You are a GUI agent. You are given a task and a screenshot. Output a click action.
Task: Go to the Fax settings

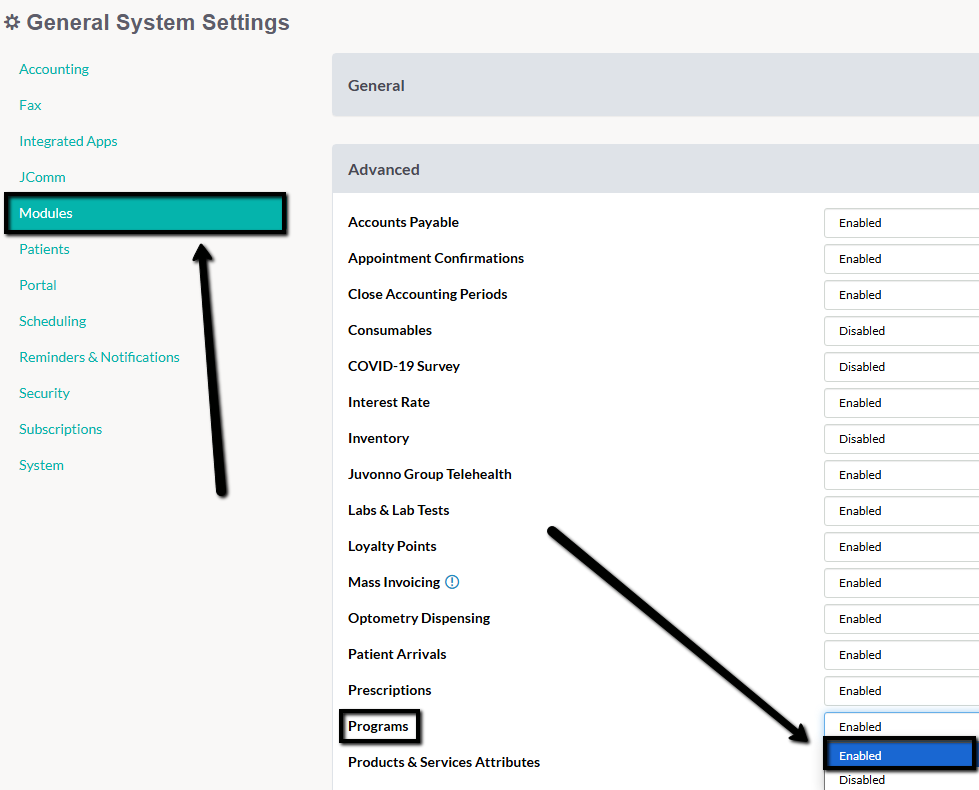coord(30,105)
